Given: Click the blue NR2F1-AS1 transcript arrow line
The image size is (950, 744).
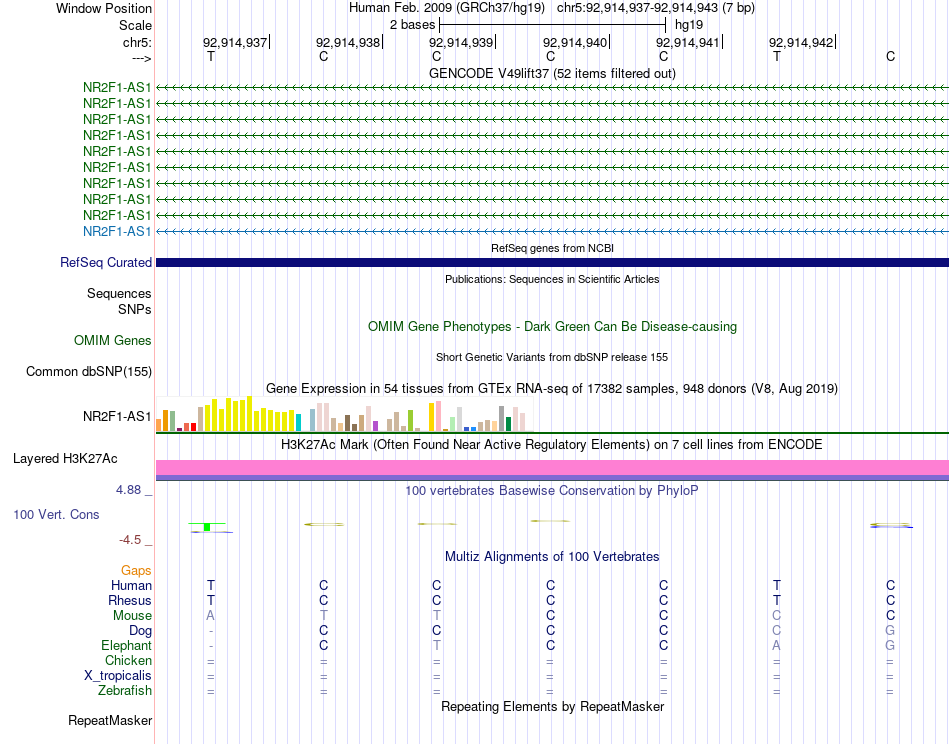Looking at the screenshot, I should [x=552, y=231].
